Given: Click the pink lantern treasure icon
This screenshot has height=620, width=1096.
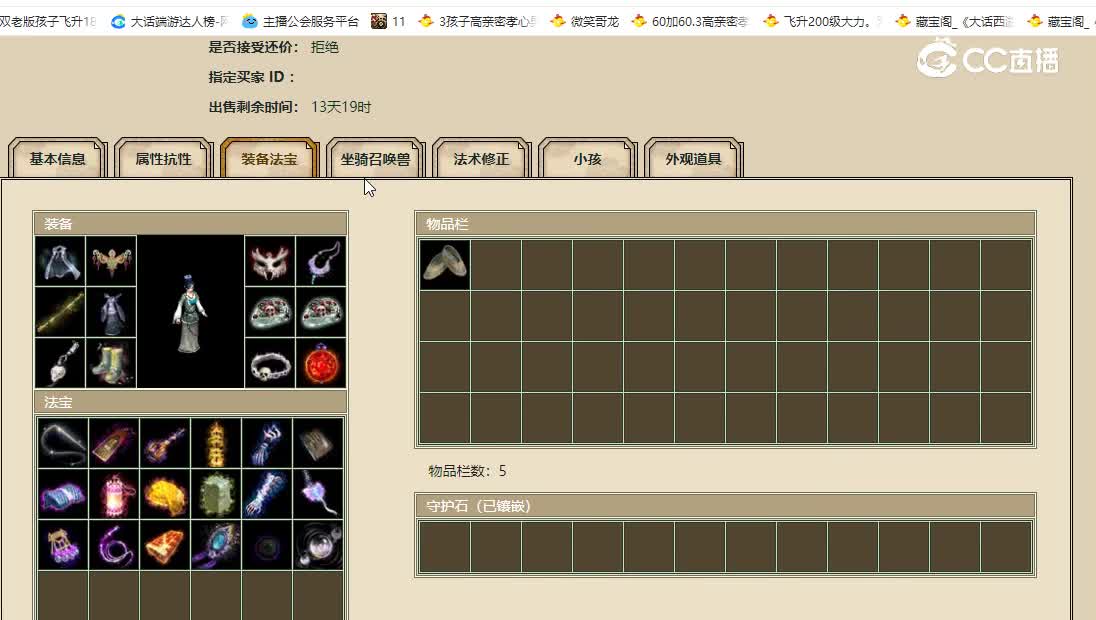Looking at the screenshot, I should (x=114, y=494).
